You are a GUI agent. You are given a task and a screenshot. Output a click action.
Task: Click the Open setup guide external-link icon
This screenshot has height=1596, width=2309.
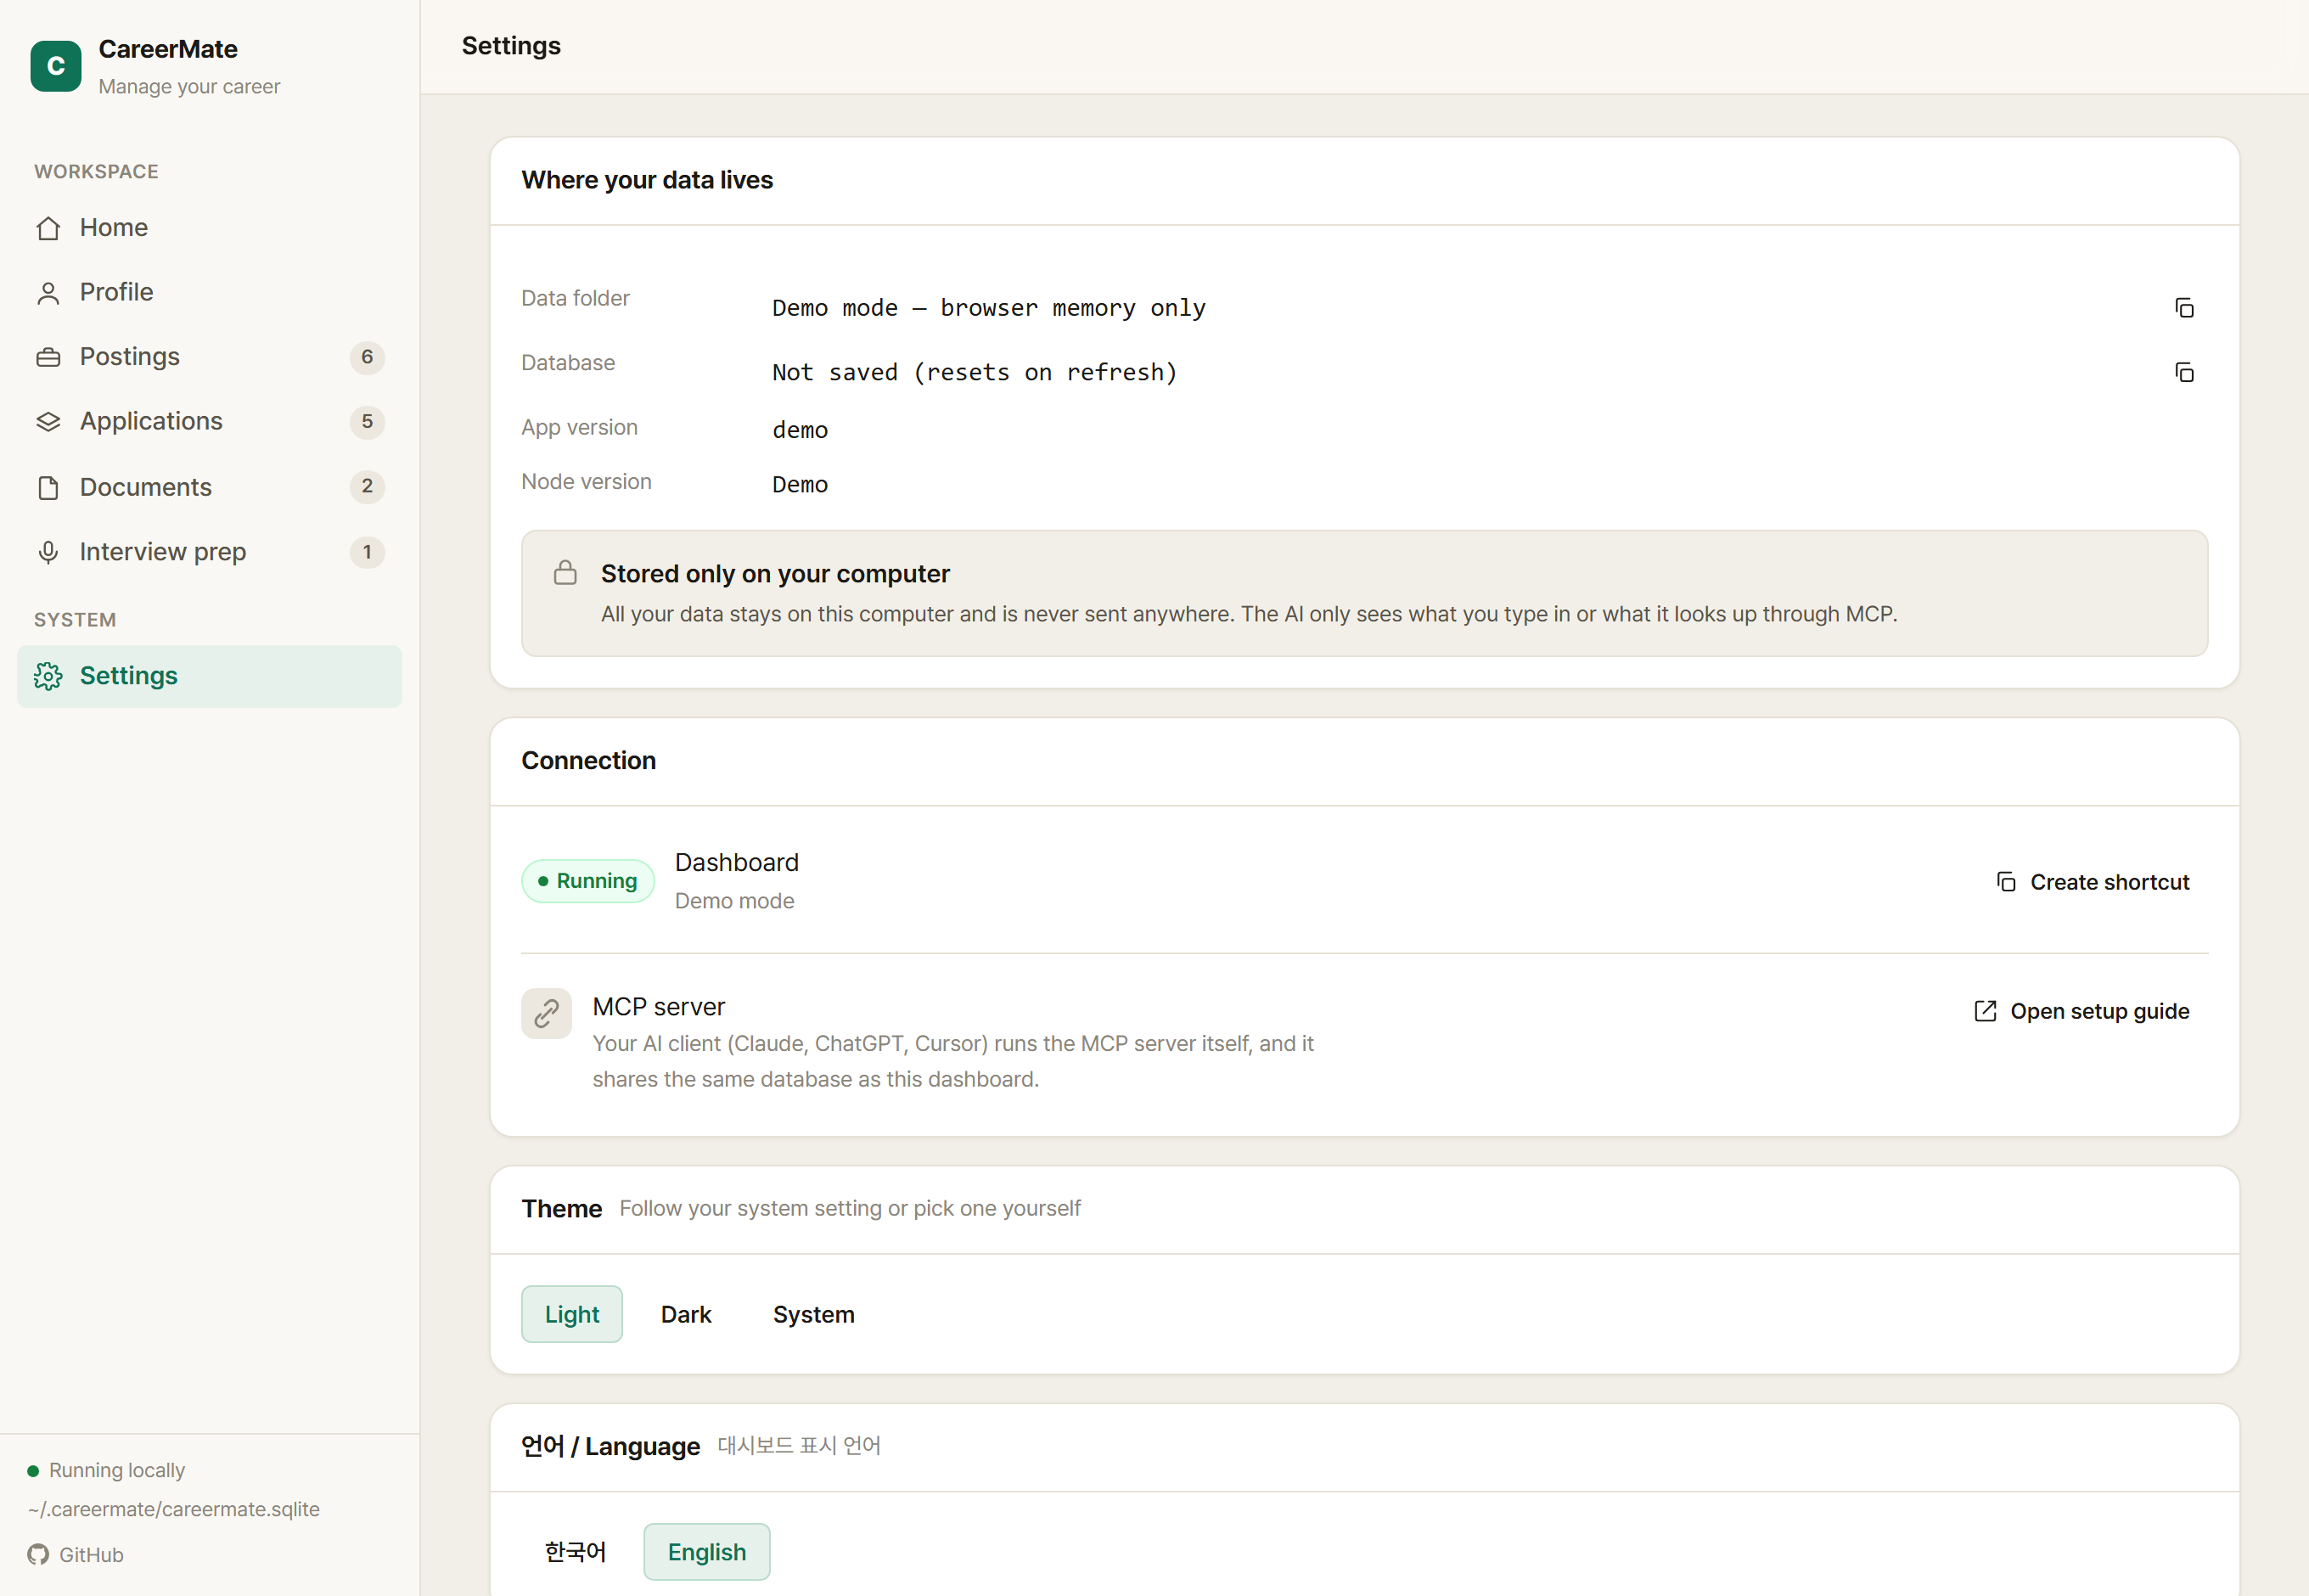[1985, 1011]
